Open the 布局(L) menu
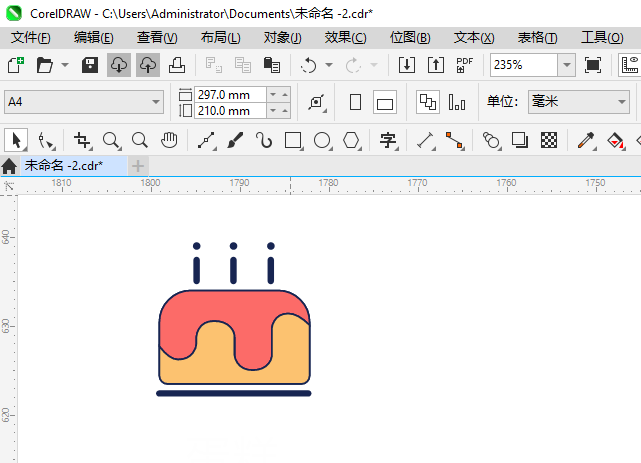641x463 pixels. click(x=220, y=38)
